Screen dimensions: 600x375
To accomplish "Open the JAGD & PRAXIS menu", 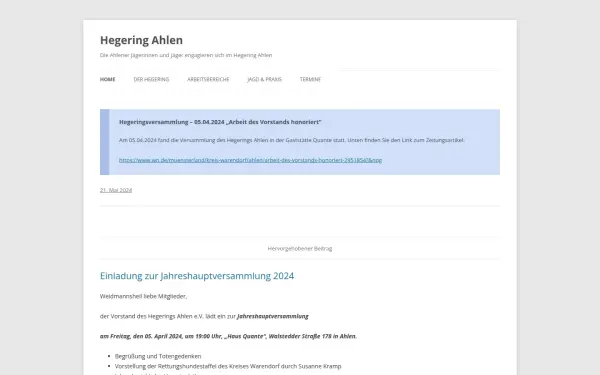I will 264,79.
